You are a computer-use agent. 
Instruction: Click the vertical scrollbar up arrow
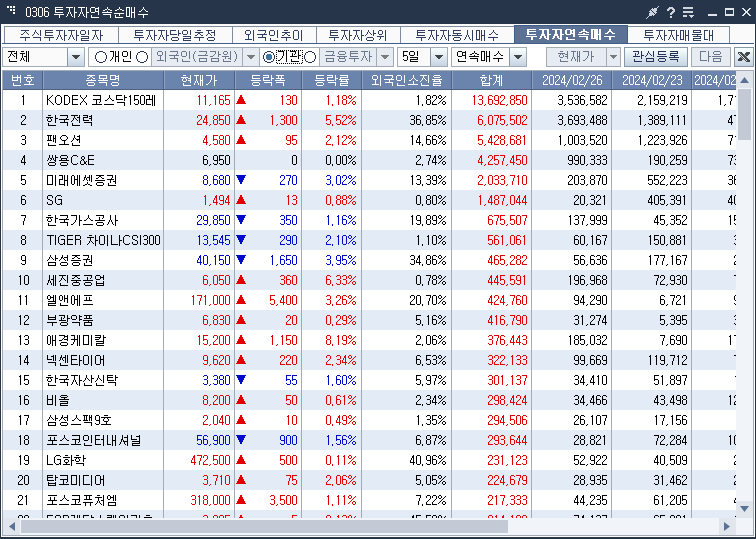point(744,80)
